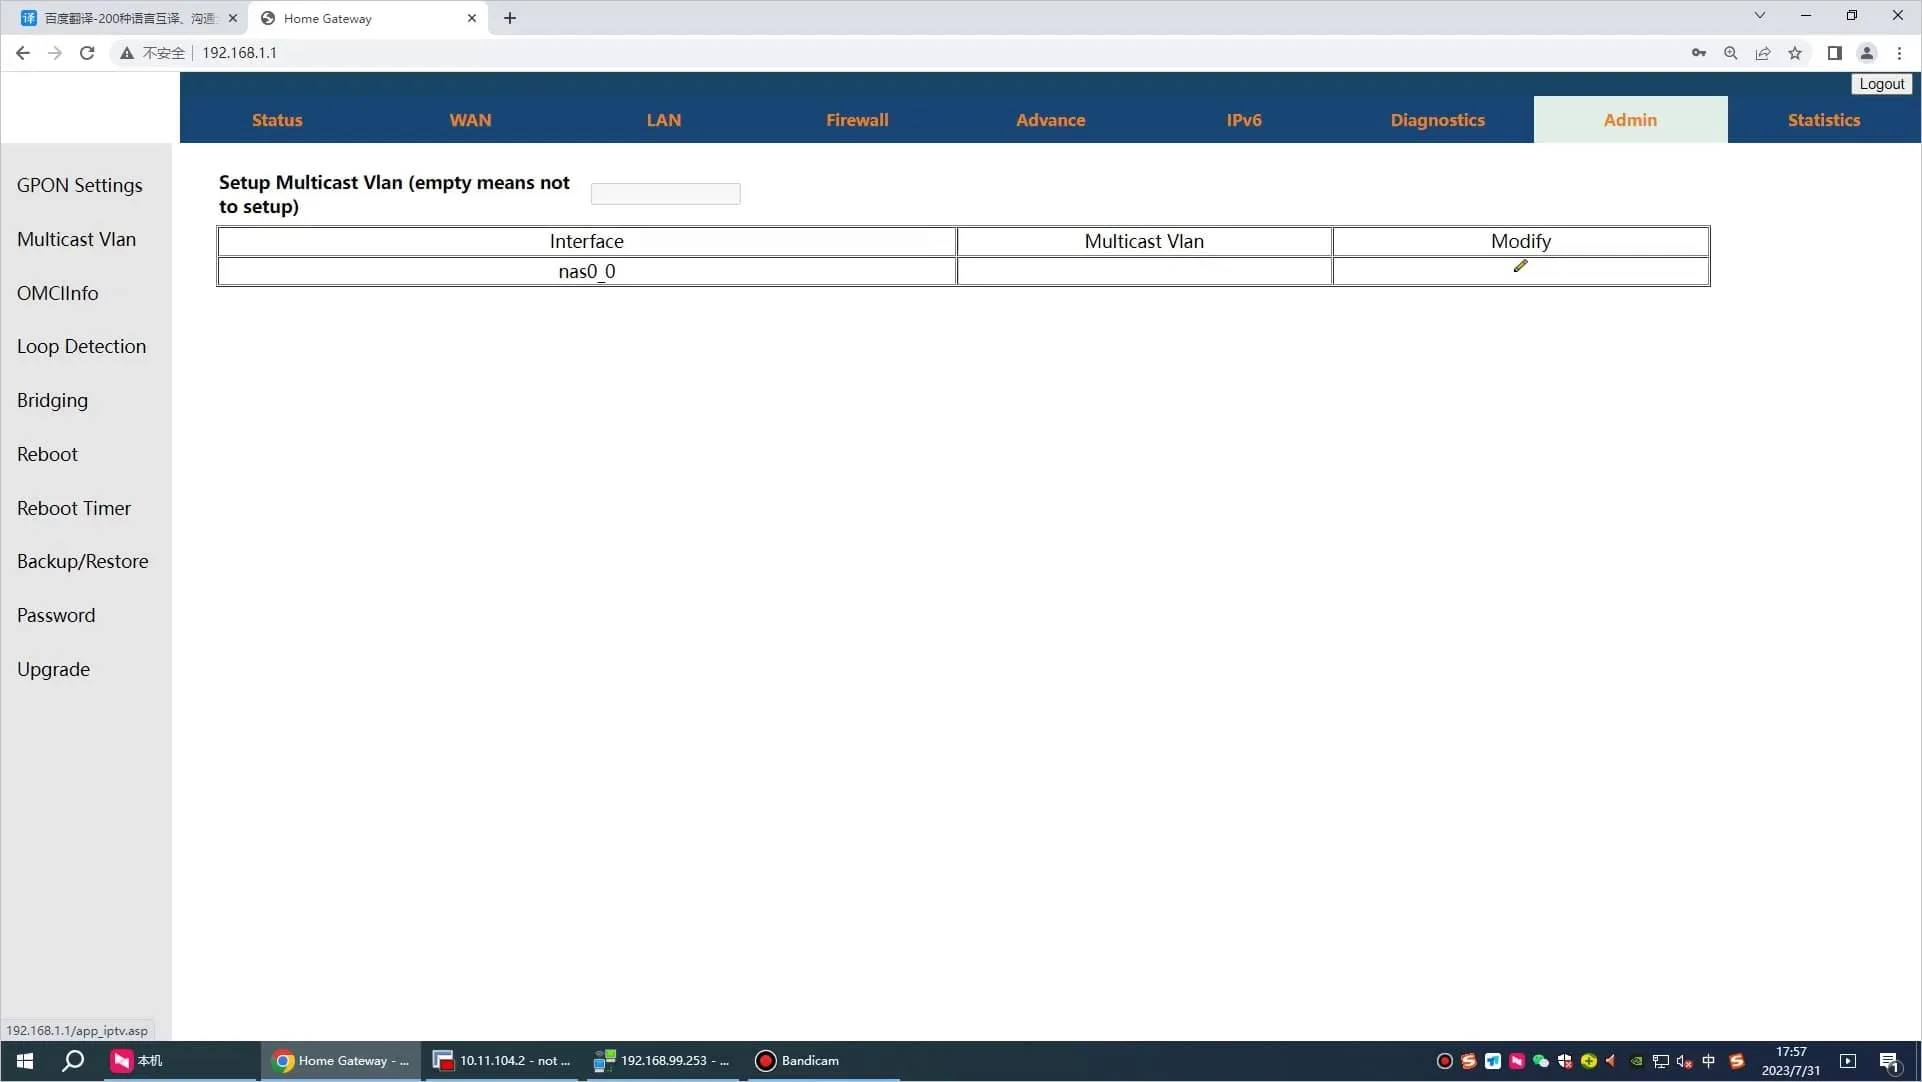The width and height of the screenshot is (1922, 1082).
Task: Open a new browser tab
Action: pyautogui.click(x=510, y=18)
